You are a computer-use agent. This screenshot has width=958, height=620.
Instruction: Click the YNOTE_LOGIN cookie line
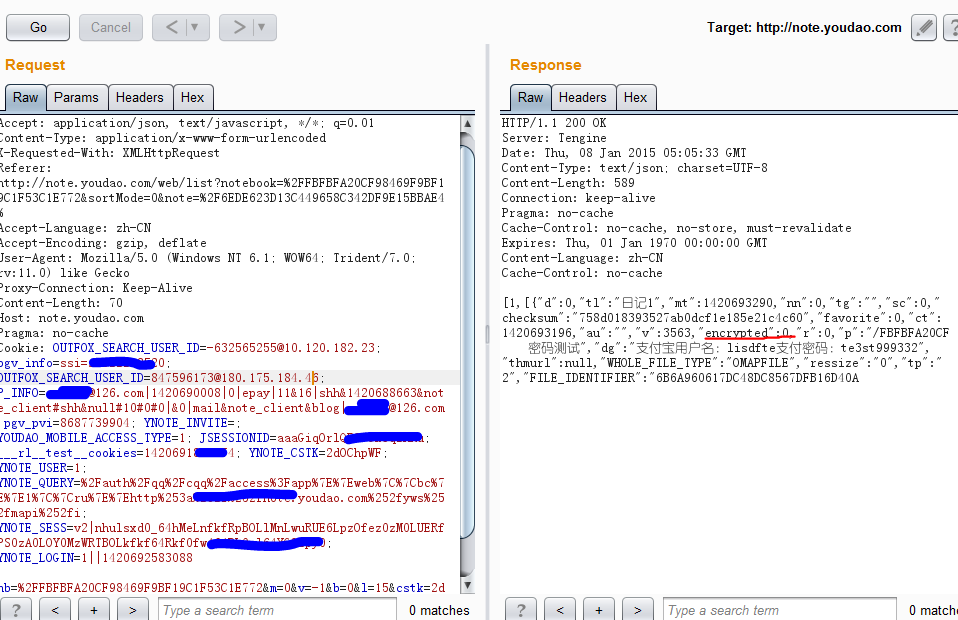tap(96, 558)
